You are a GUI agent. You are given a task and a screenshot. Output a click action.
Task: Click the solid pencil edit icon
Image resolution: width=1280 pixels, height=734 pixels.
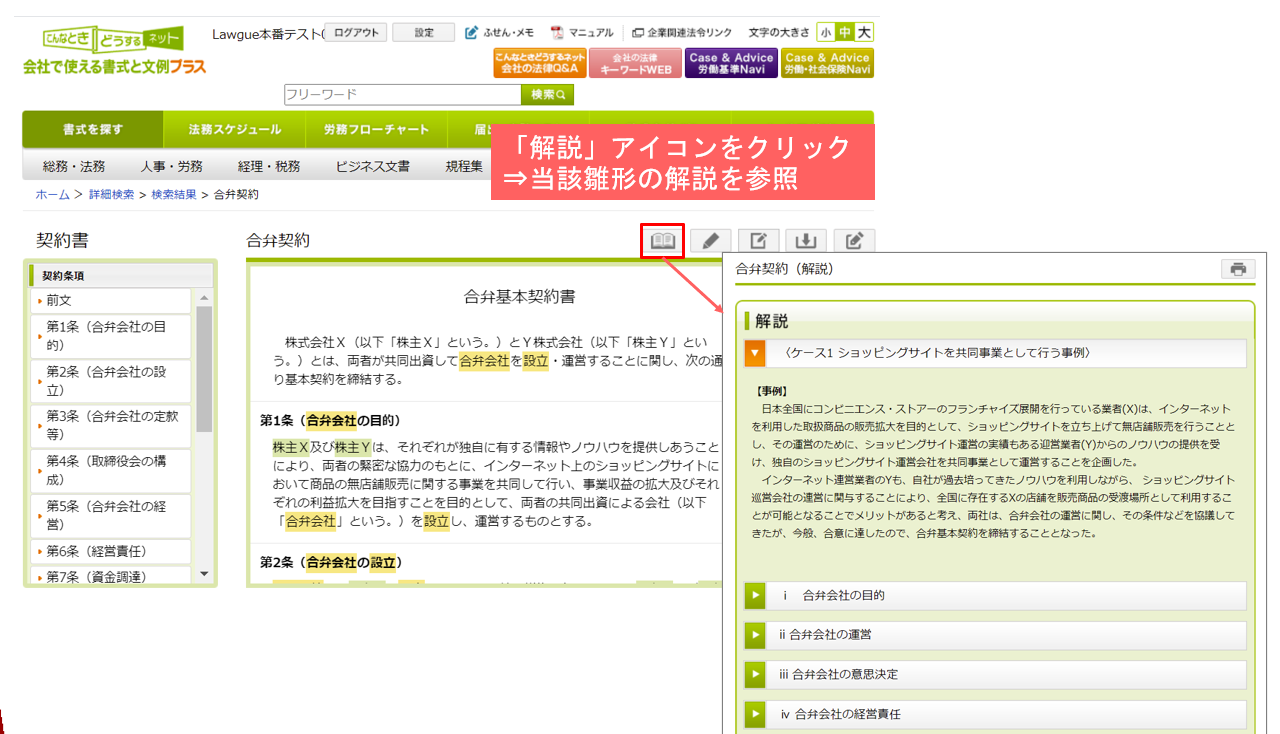(710, 241)
